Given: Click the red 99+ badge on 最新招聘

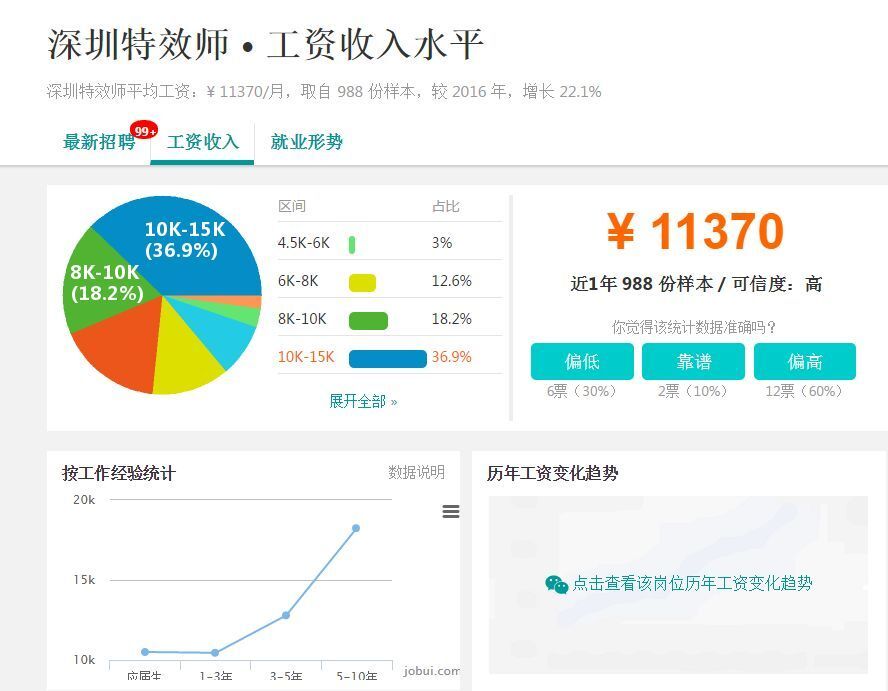Looking at the screenshot, I should tap(144, 131).
